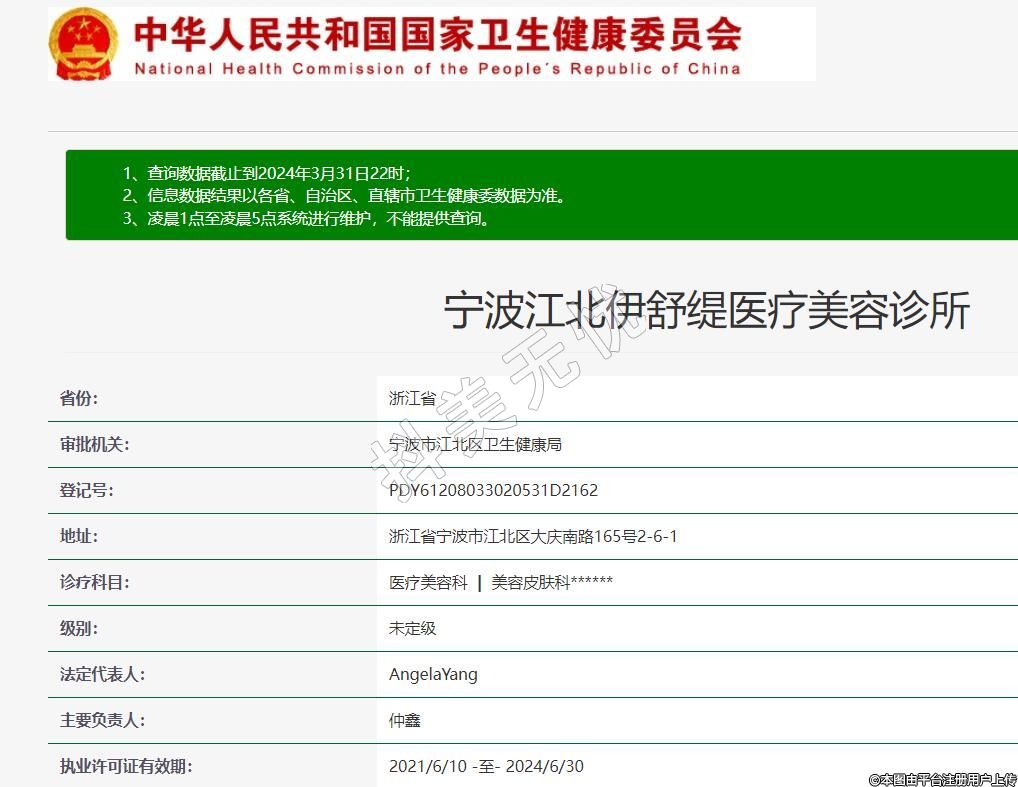
Task: Select the third notice about system maintenance hours
Action: point(308,219)
